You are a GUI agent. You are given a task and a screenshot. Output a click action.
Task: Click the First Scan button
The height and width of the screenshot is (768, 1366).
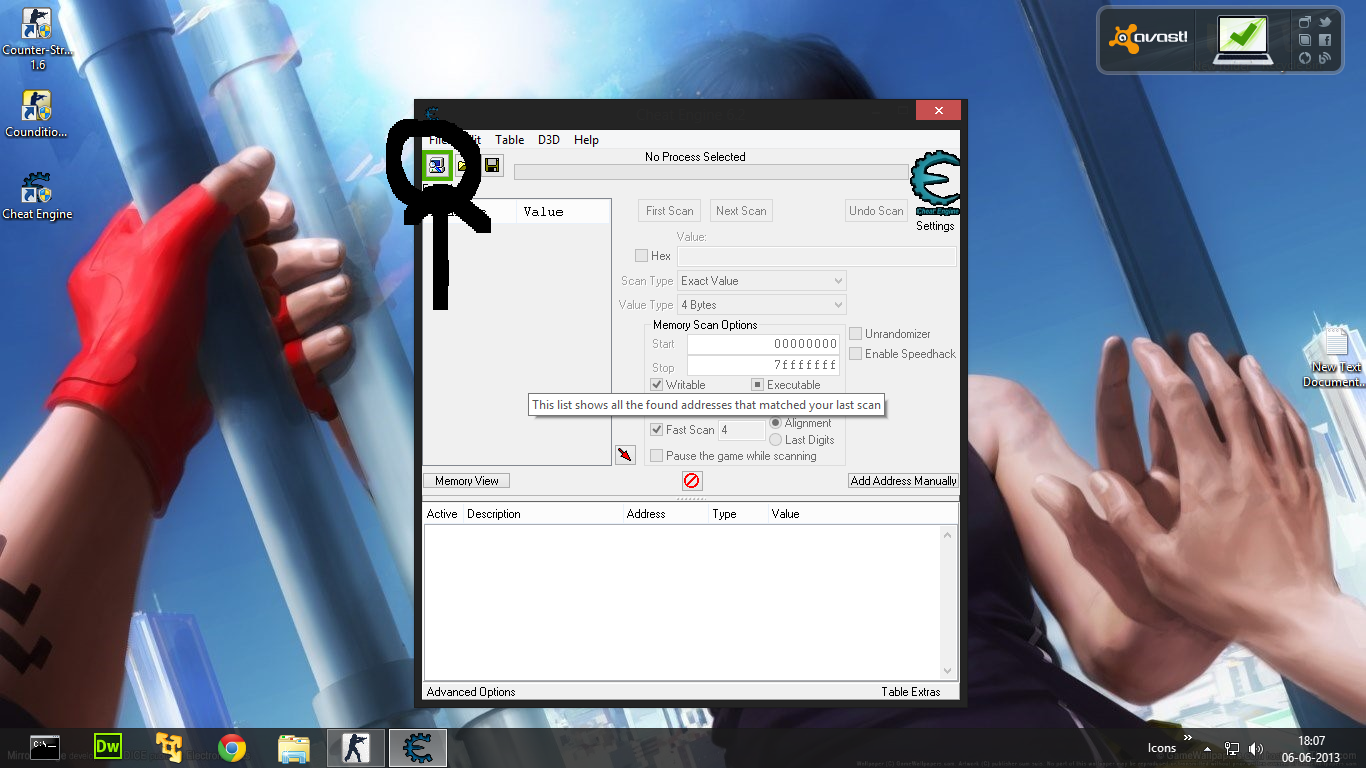(x=670, y=211)
